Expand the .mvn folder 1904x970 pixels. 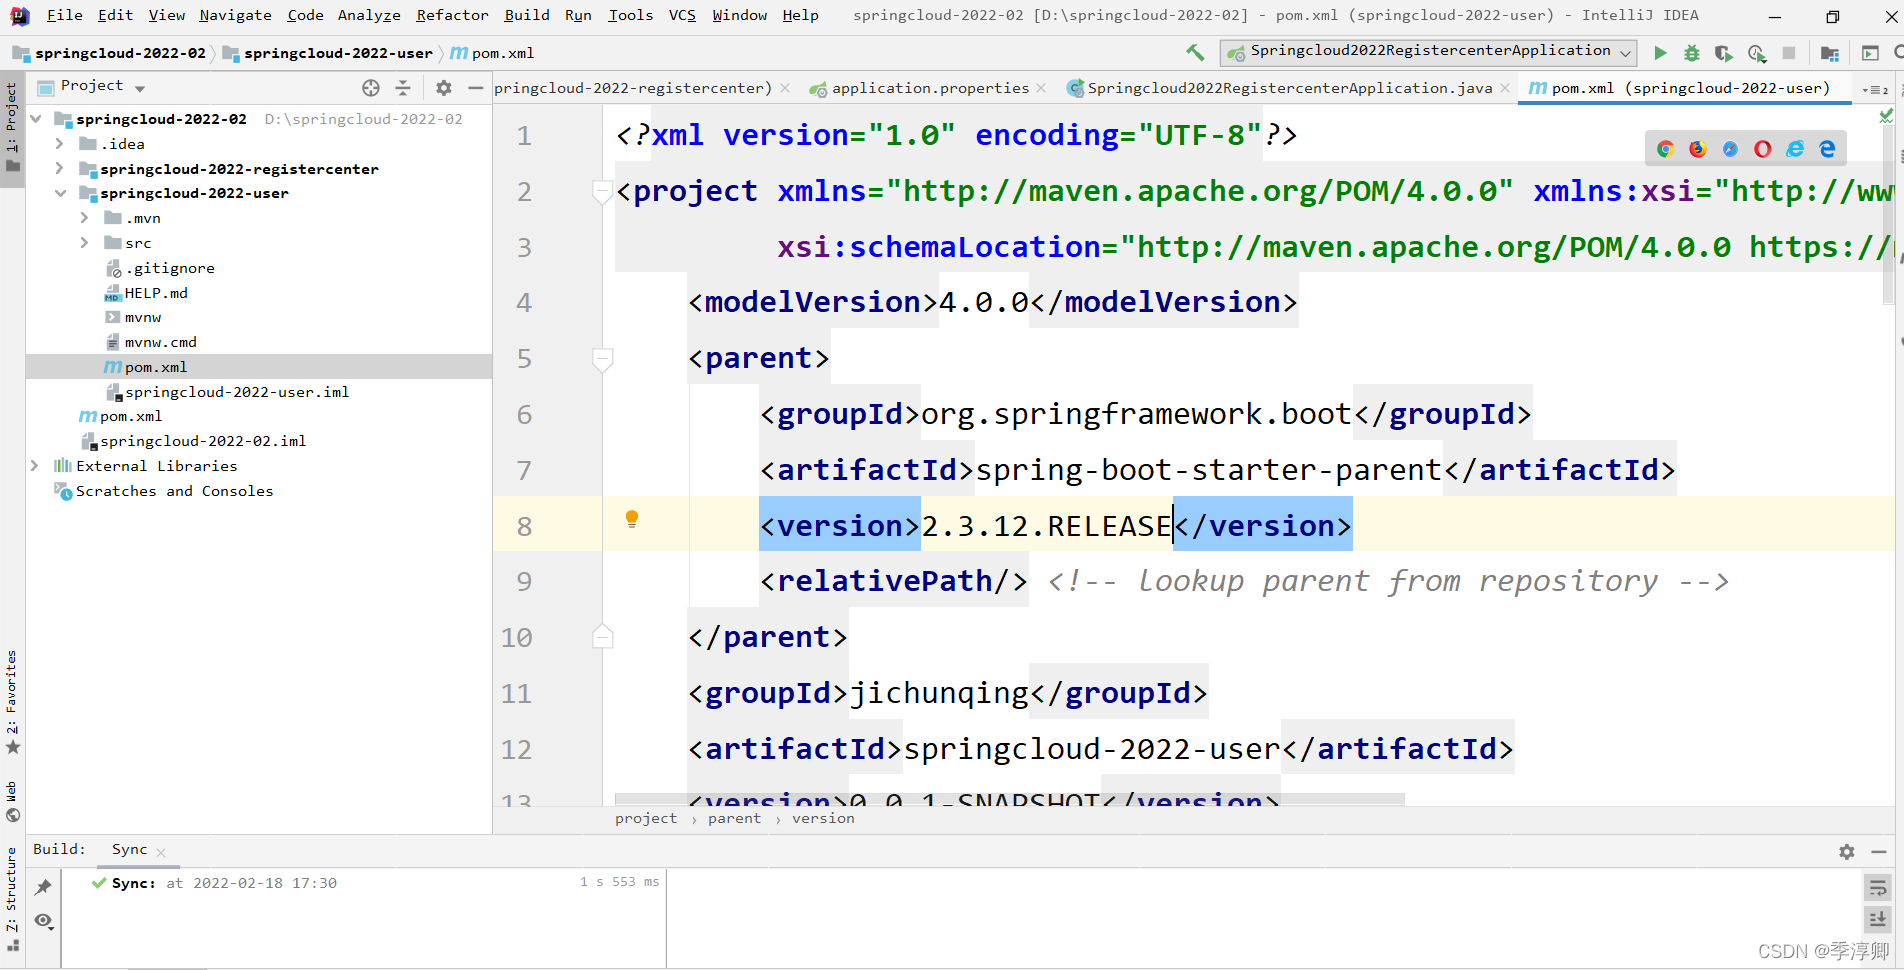click(84, 218)
